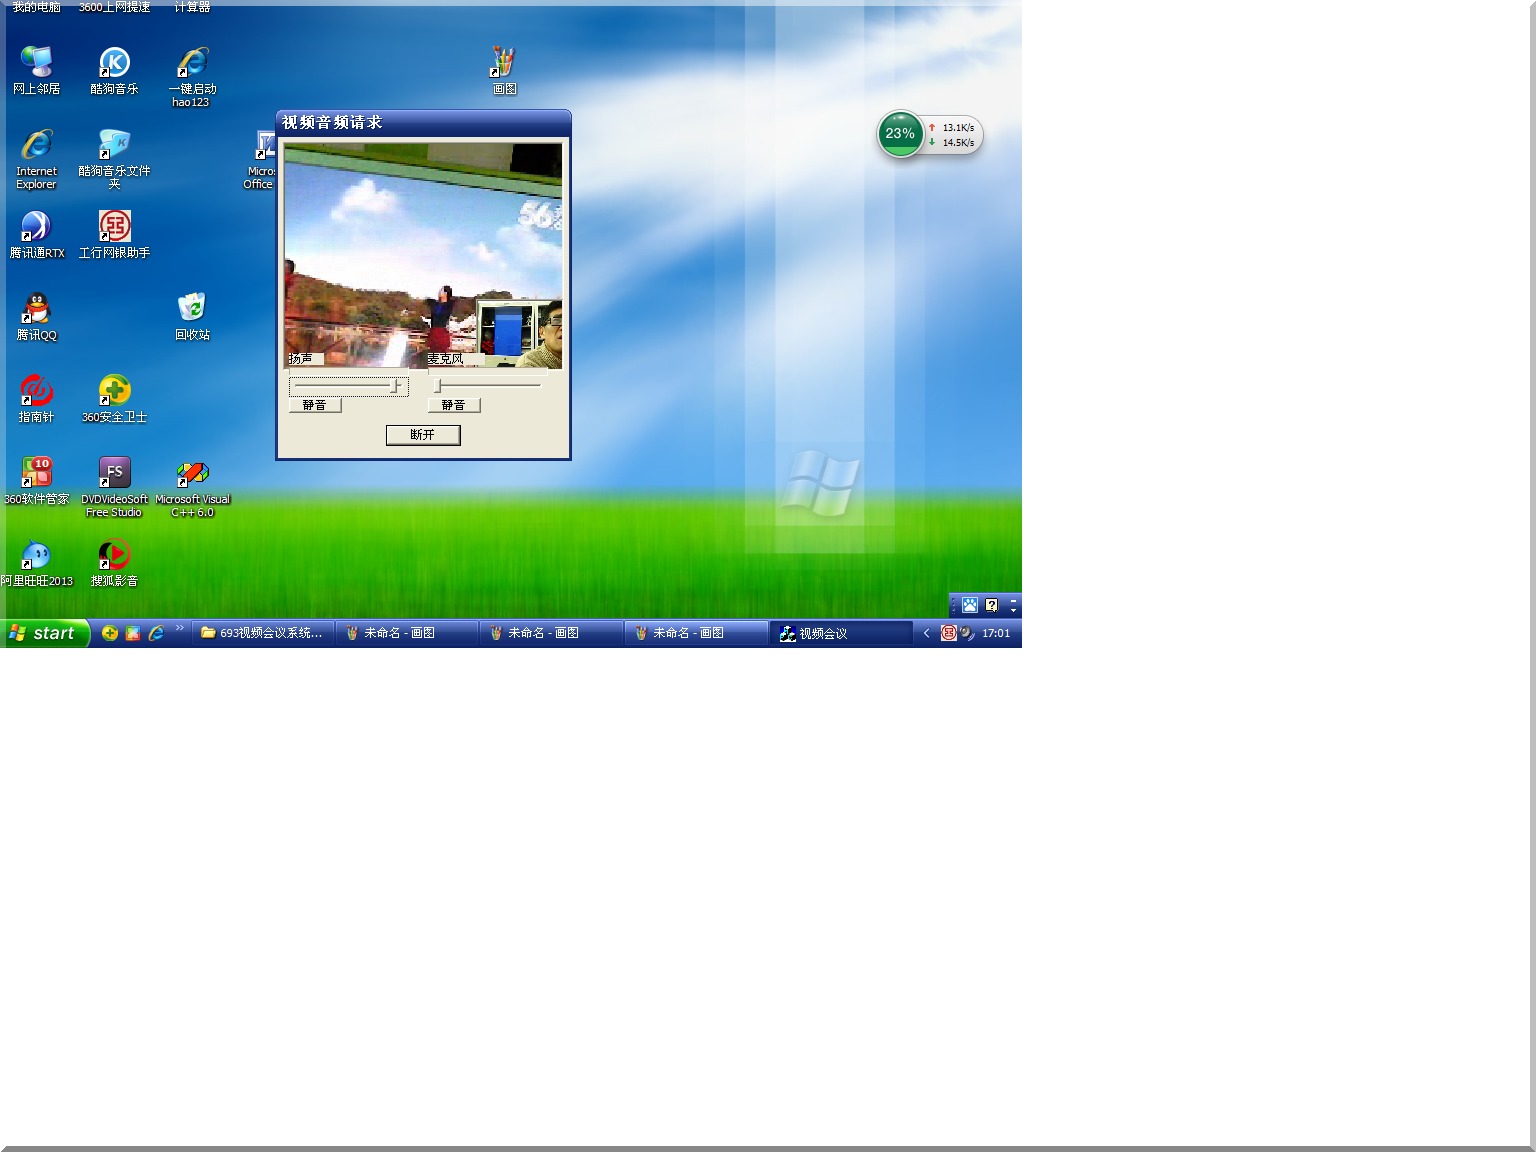Expand hidden system tray icons arrow
The image size is (1536, 1152).
tap(926, 633)
